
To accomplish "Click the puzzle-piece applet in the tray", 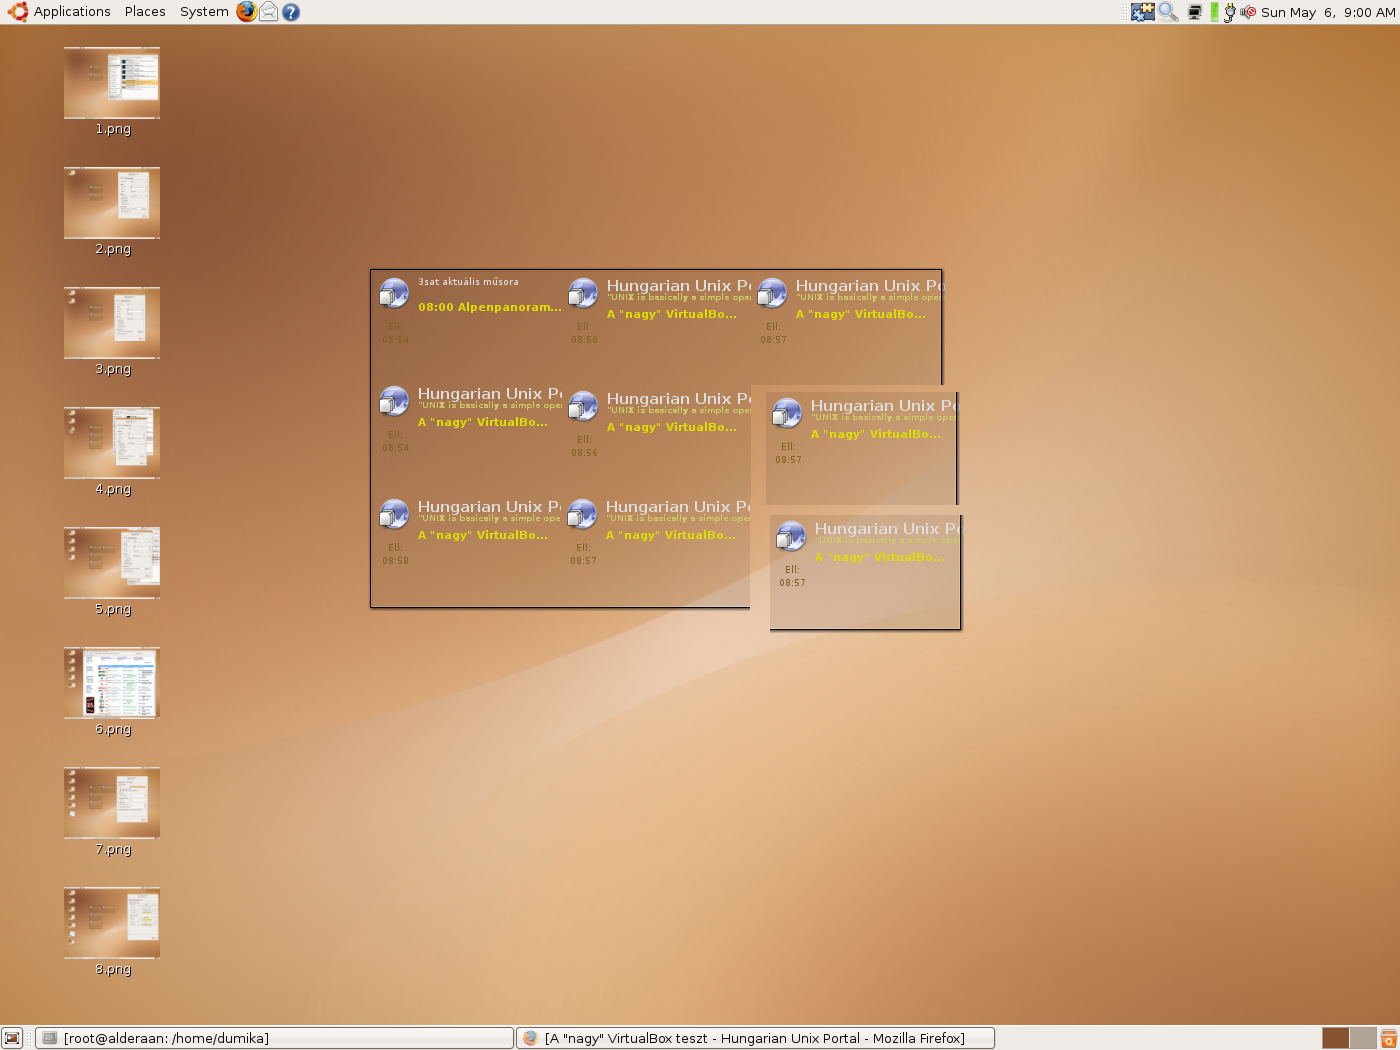I will pos(1143,12).
